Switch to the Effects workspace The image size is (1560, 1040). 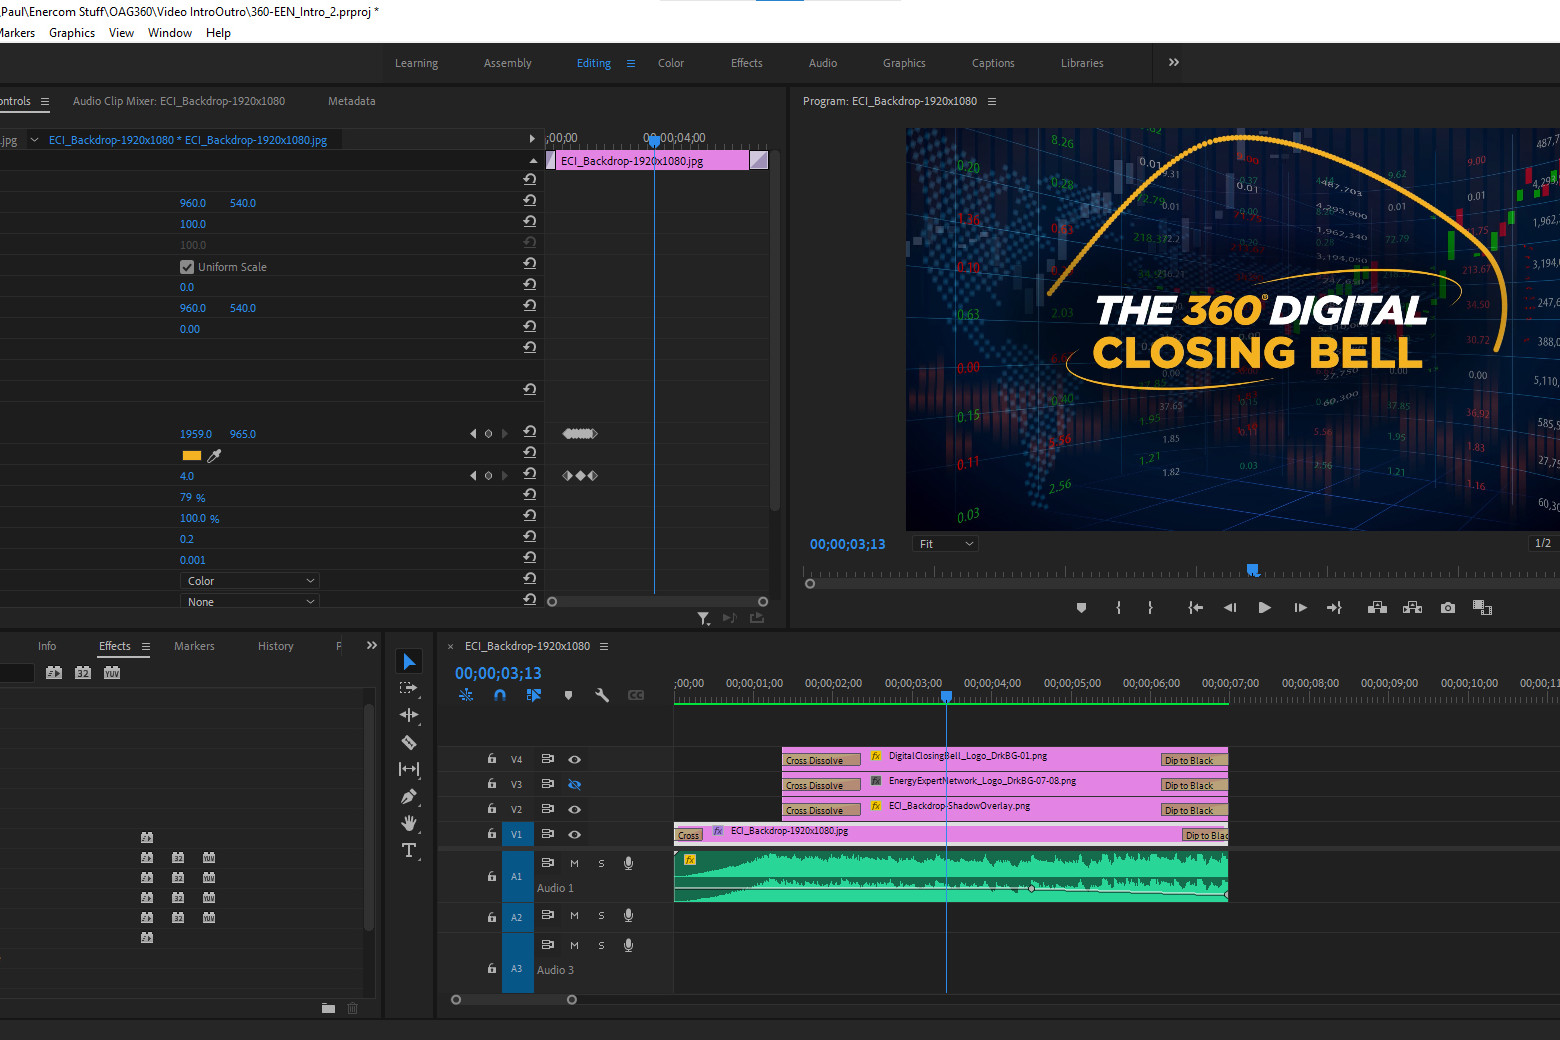(x=747, y=63)
